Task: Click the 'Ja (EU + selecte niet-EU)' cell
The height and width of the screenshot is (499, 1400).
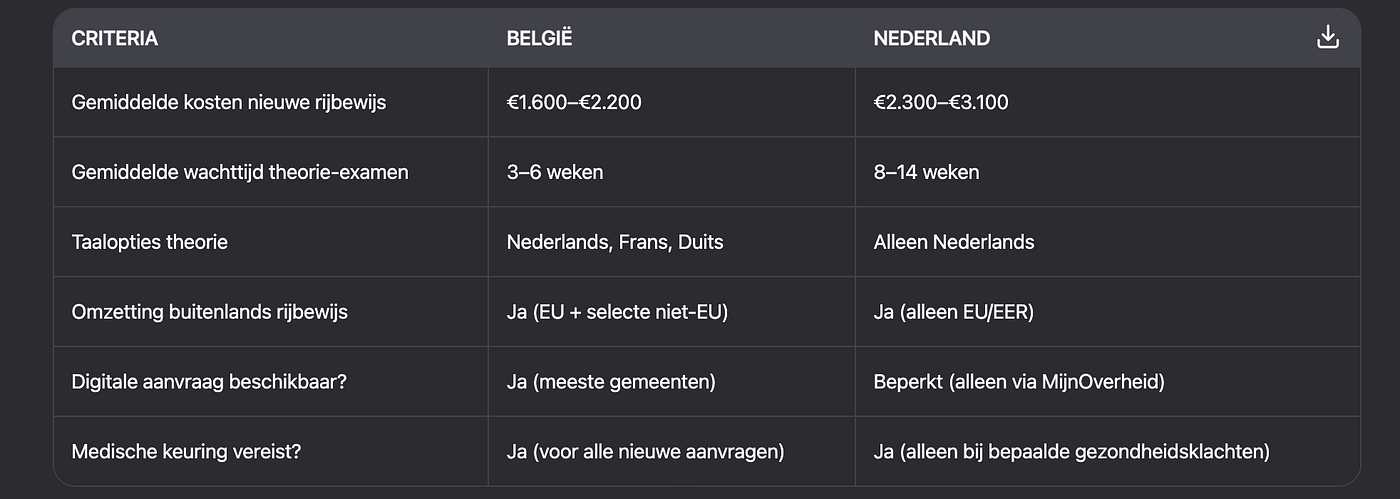Action: point(617,312)
